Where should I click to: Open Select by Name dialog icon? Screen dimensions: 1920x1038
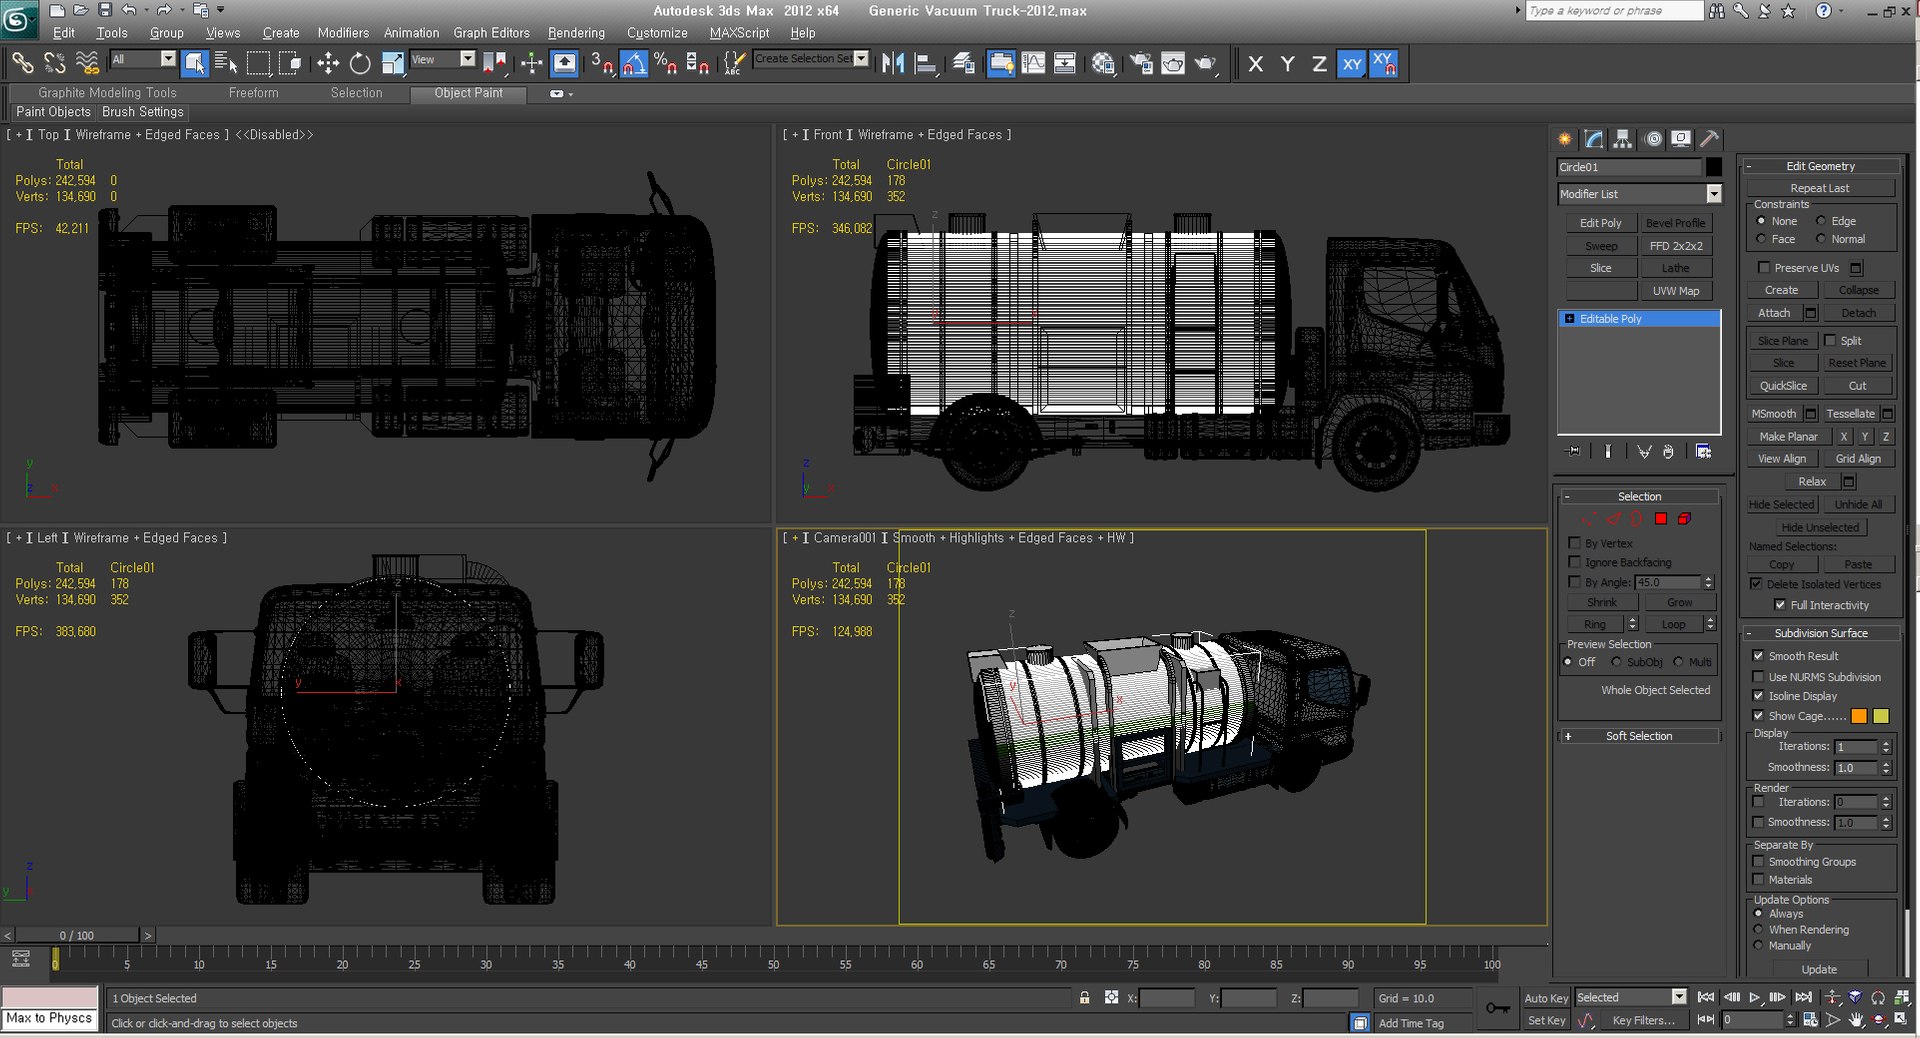click(x=226, y=63)
